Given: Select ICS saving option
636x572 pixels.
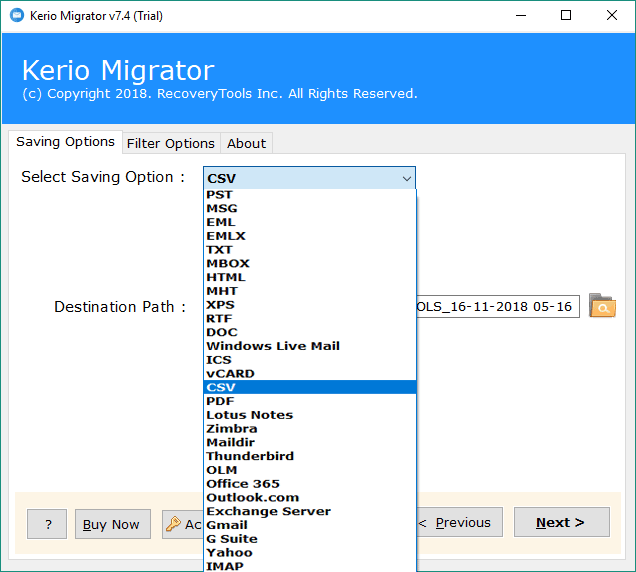Looking at the screenshot, I should [310, 360].
